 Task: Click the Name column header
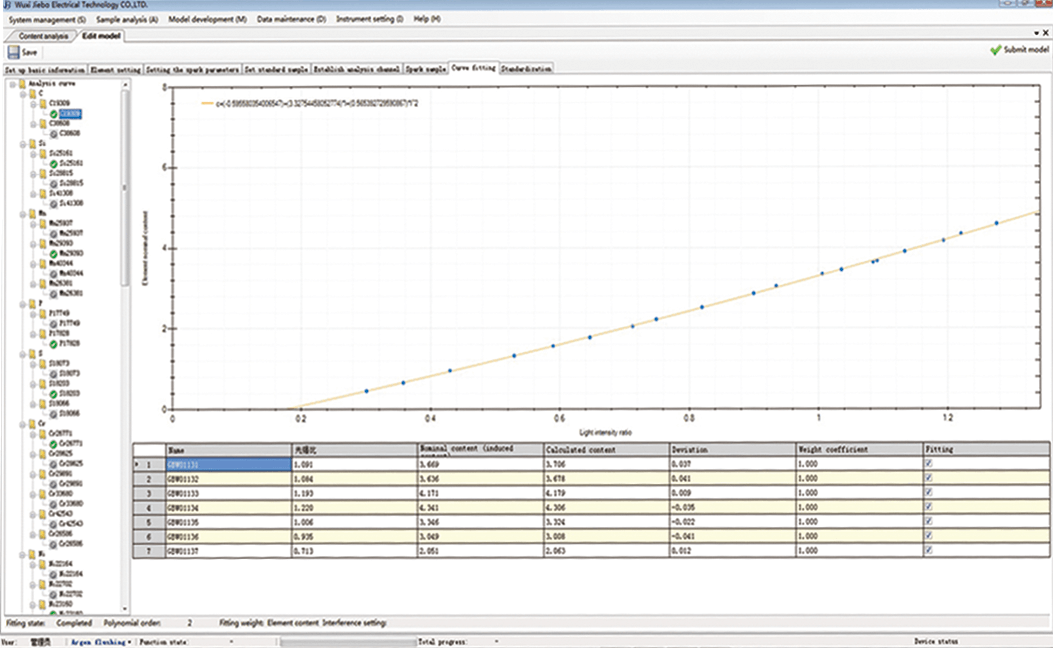227,450
